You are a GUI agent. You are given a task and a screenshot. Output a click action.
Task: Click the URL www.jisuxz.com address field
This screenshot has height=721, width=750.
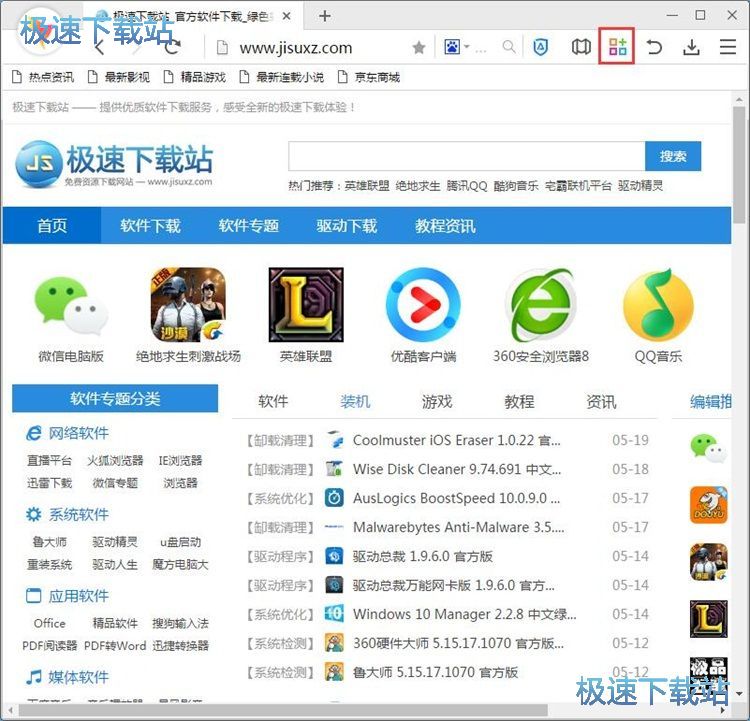click(x=296, y=48)
